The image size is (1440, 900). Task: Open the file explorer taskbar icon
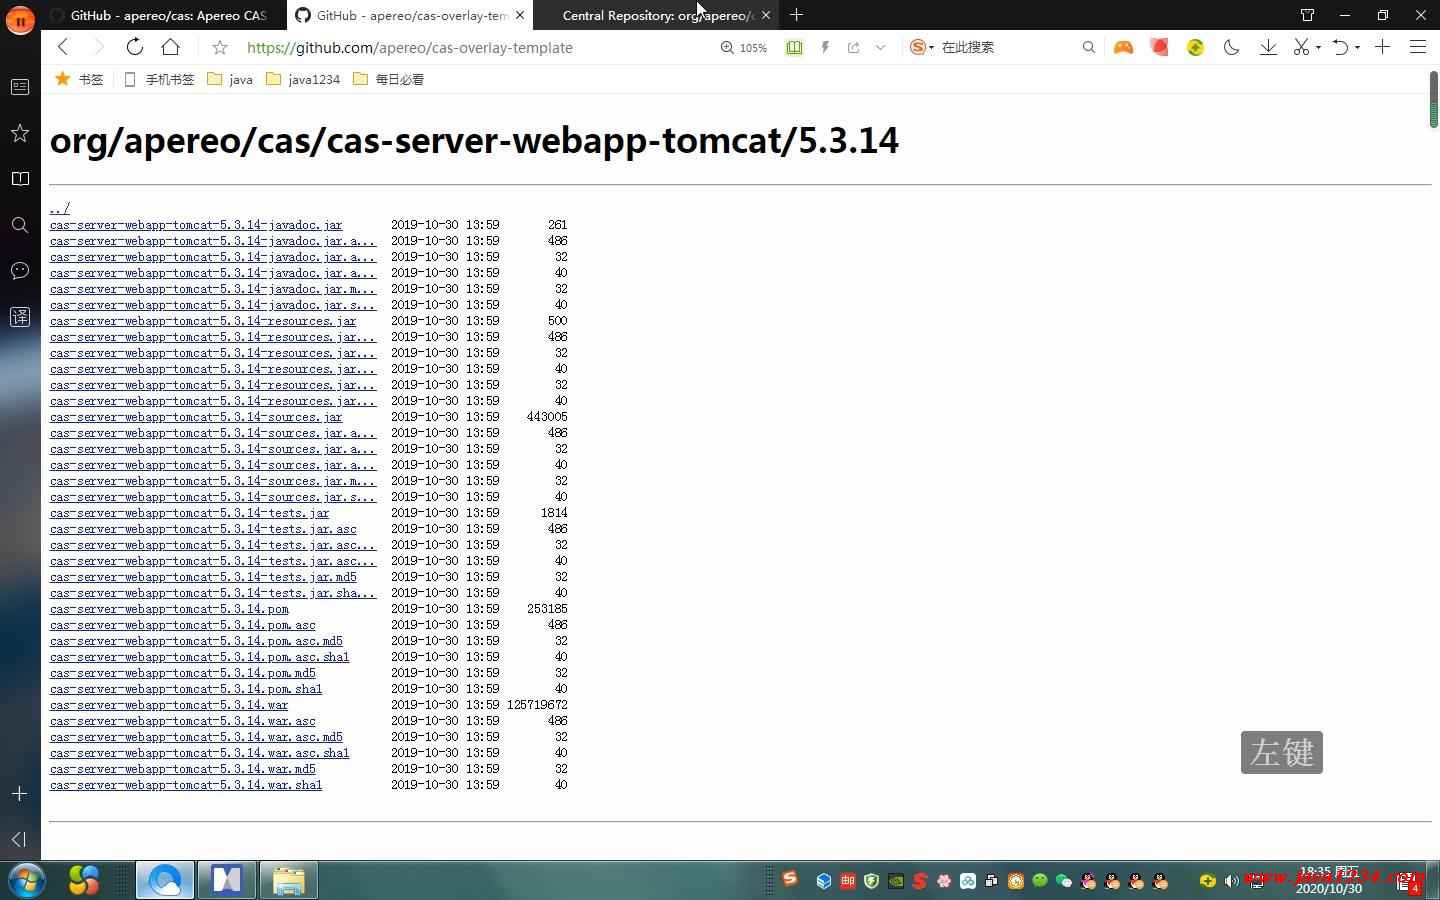pos(288,880)
